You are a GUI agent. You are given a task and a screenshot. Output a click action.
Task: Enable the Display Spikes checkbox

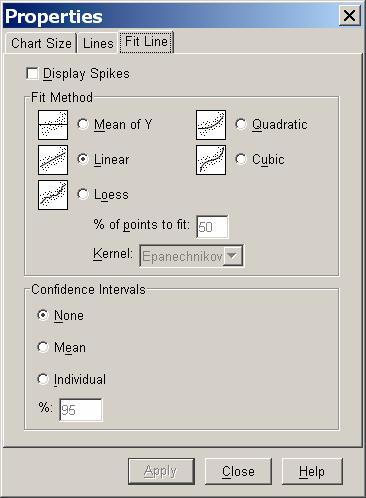[x=32, y=74]
